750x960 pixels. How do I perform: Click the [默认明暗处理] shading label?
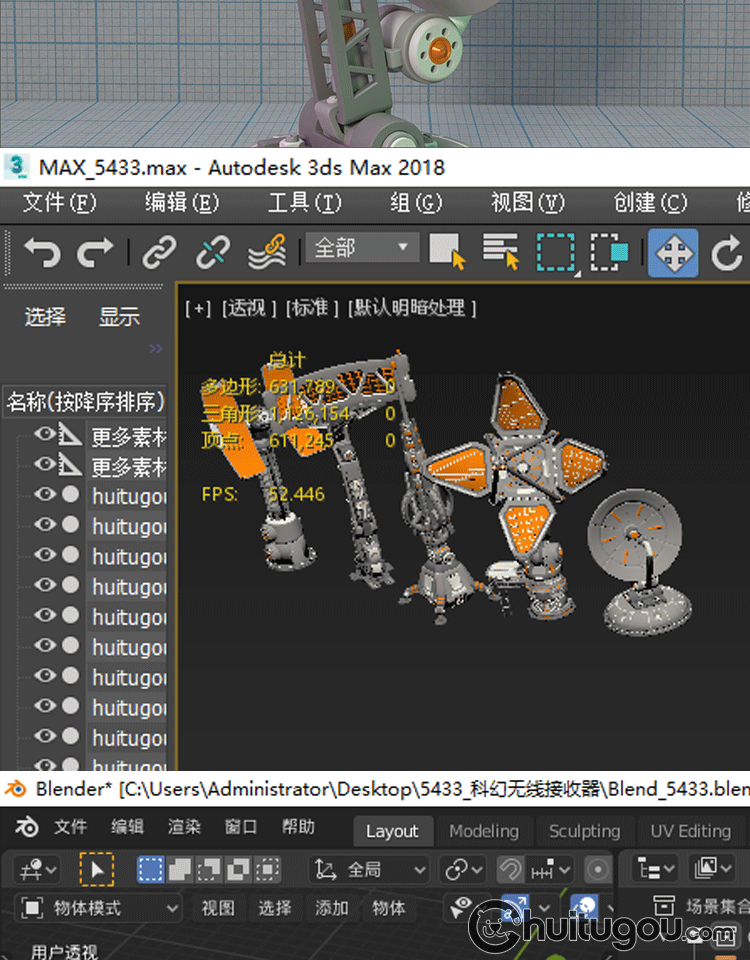click(411, 307)
